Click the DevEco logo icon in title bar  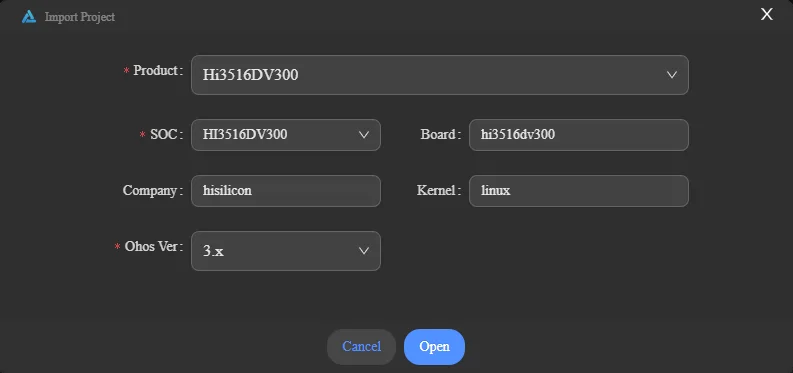pyautogui.click(x=29, y=17)
